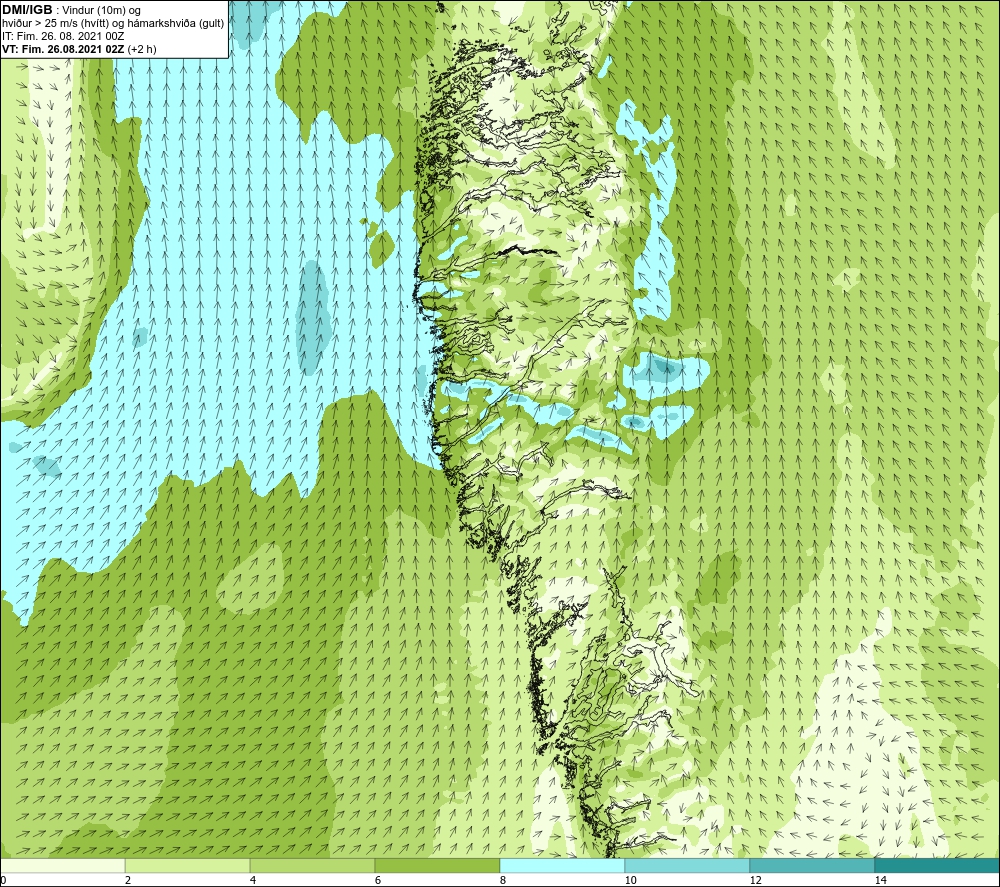1000x887 pixels.
Task: Click the 'VT: Fim. 26.08.2021 02Z (+2 h)' line
Action: pyautogui.click(x=80, y=49)
